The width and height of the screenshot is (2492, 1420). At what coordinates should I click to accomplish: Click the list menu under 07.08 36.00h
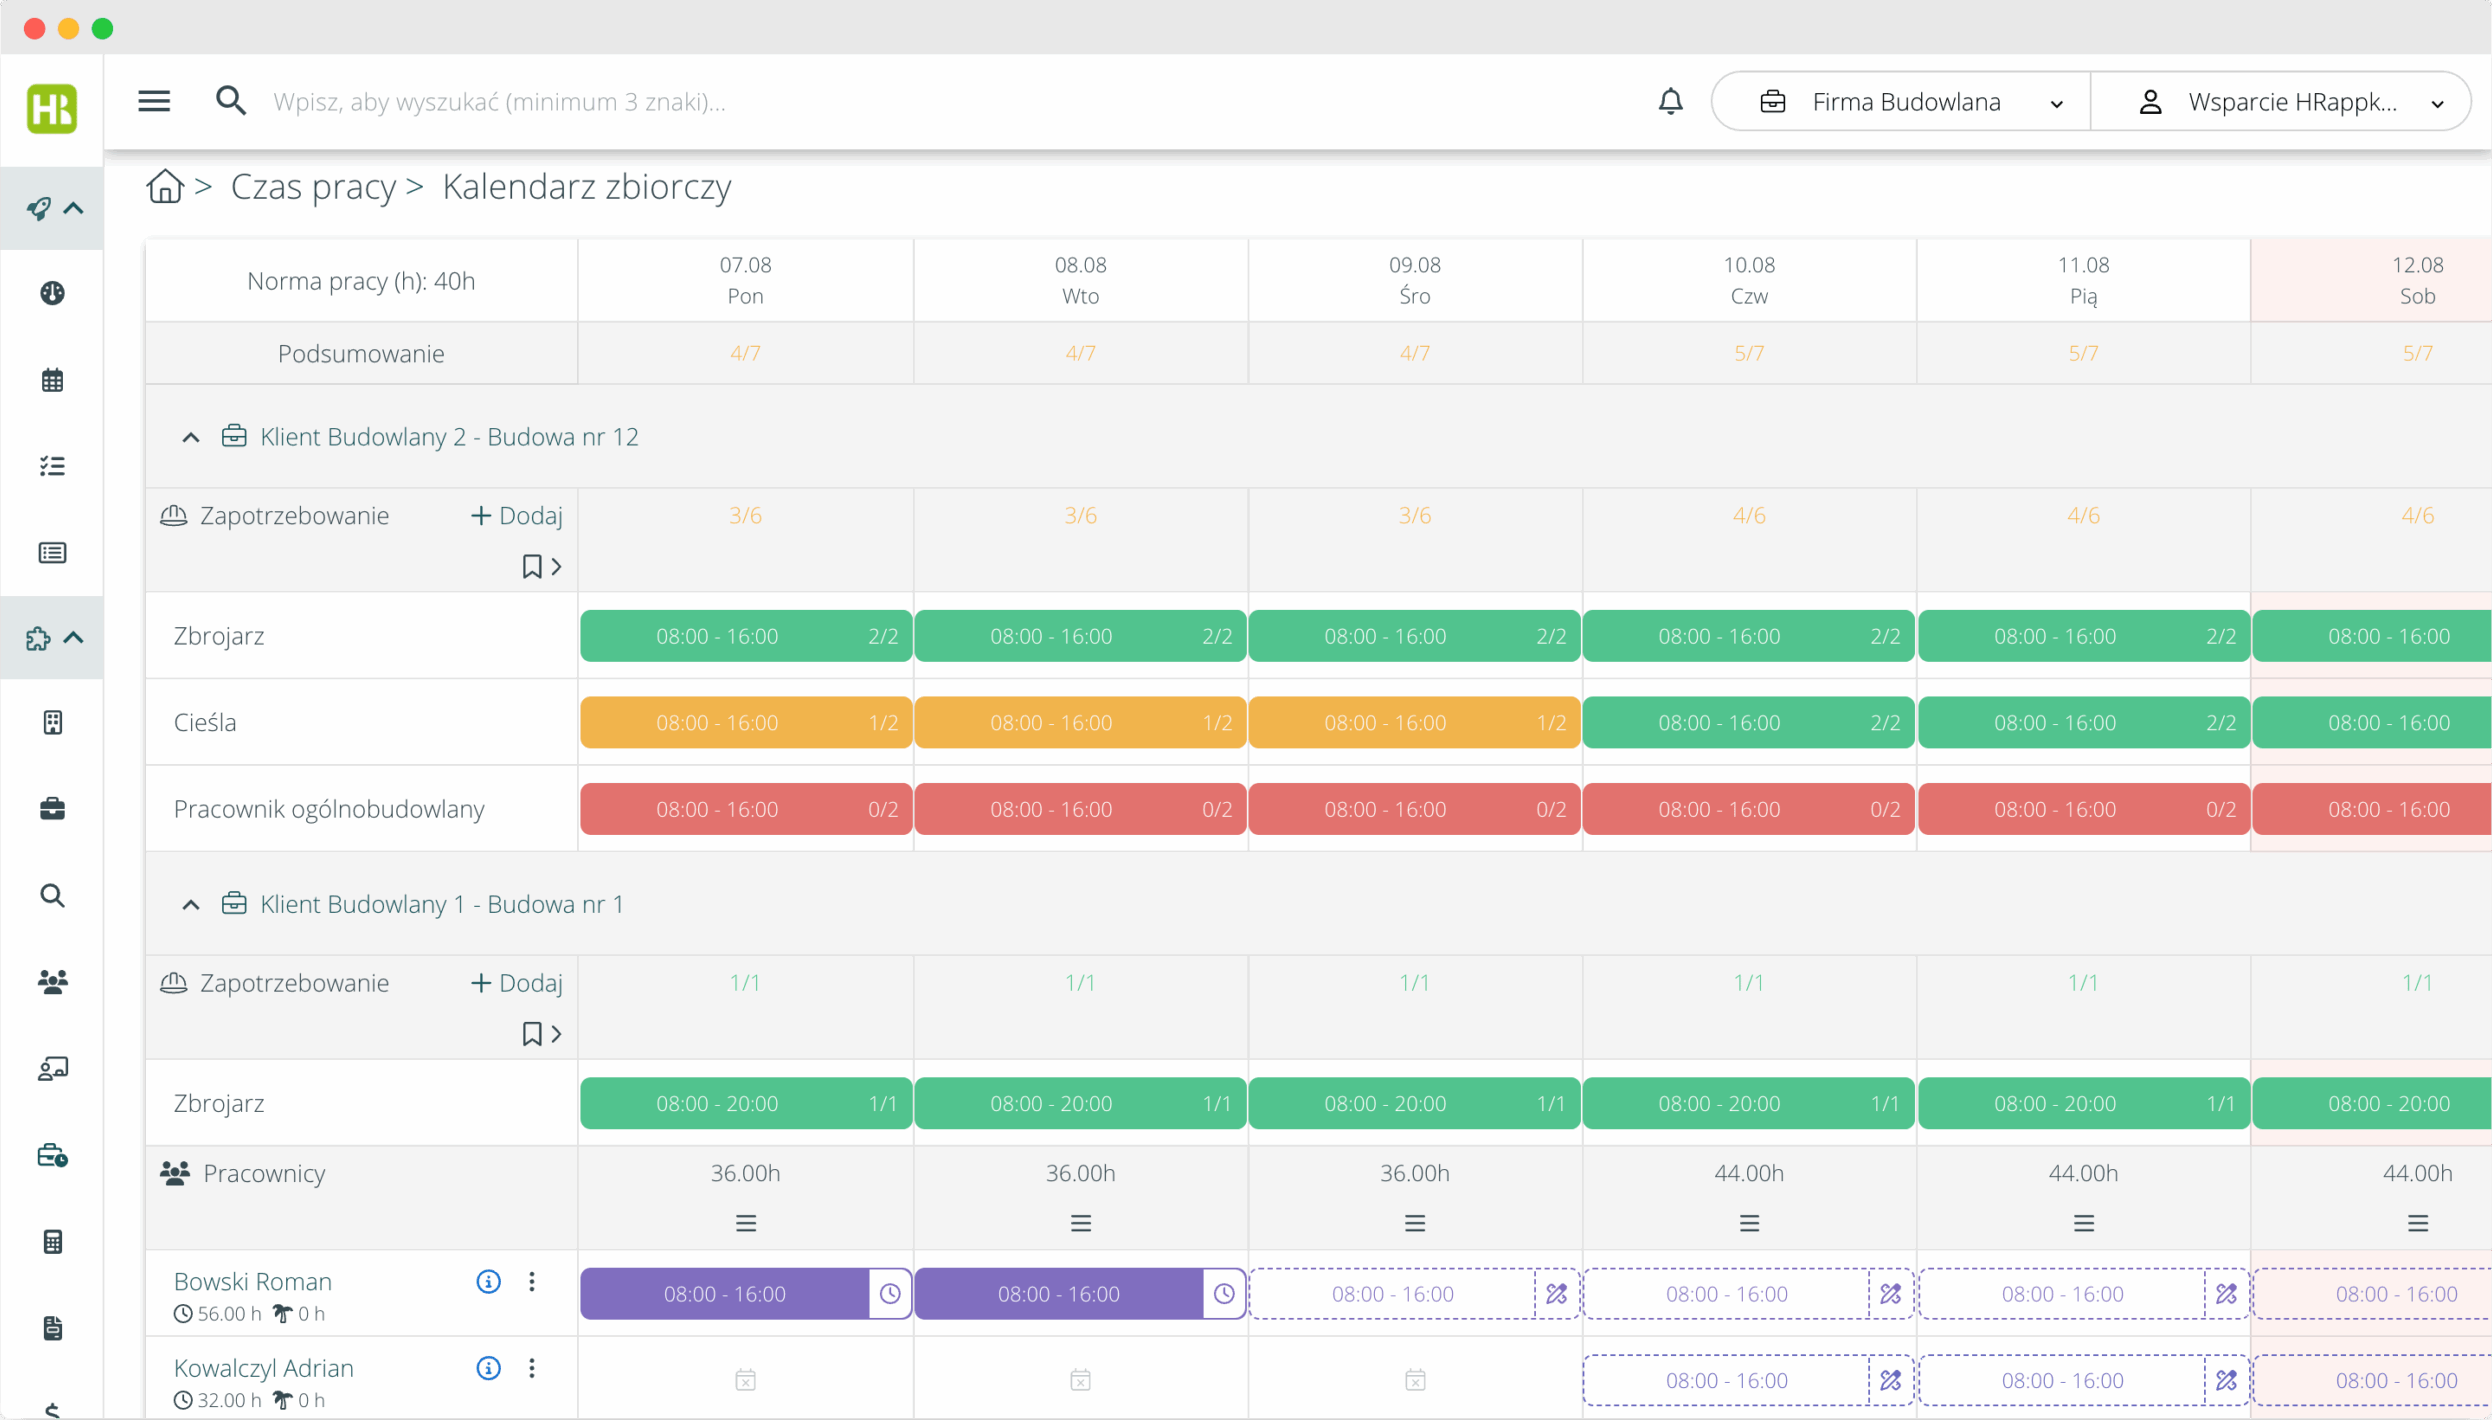click(x=746, y=1223)
